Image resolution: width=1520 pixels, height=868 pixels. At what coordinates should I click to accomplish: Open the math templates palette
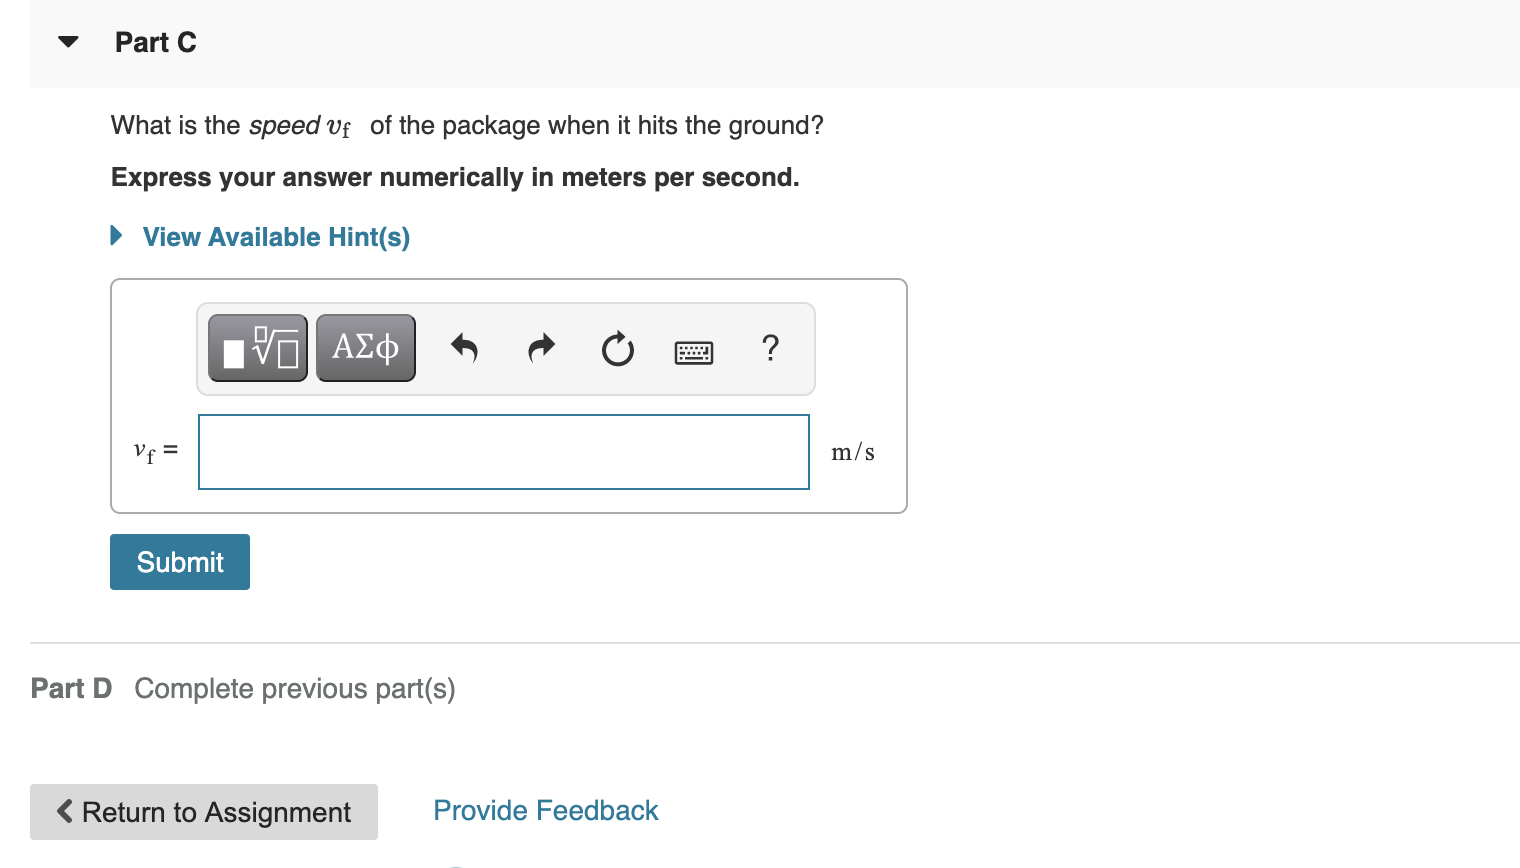(x=257, y=348)
